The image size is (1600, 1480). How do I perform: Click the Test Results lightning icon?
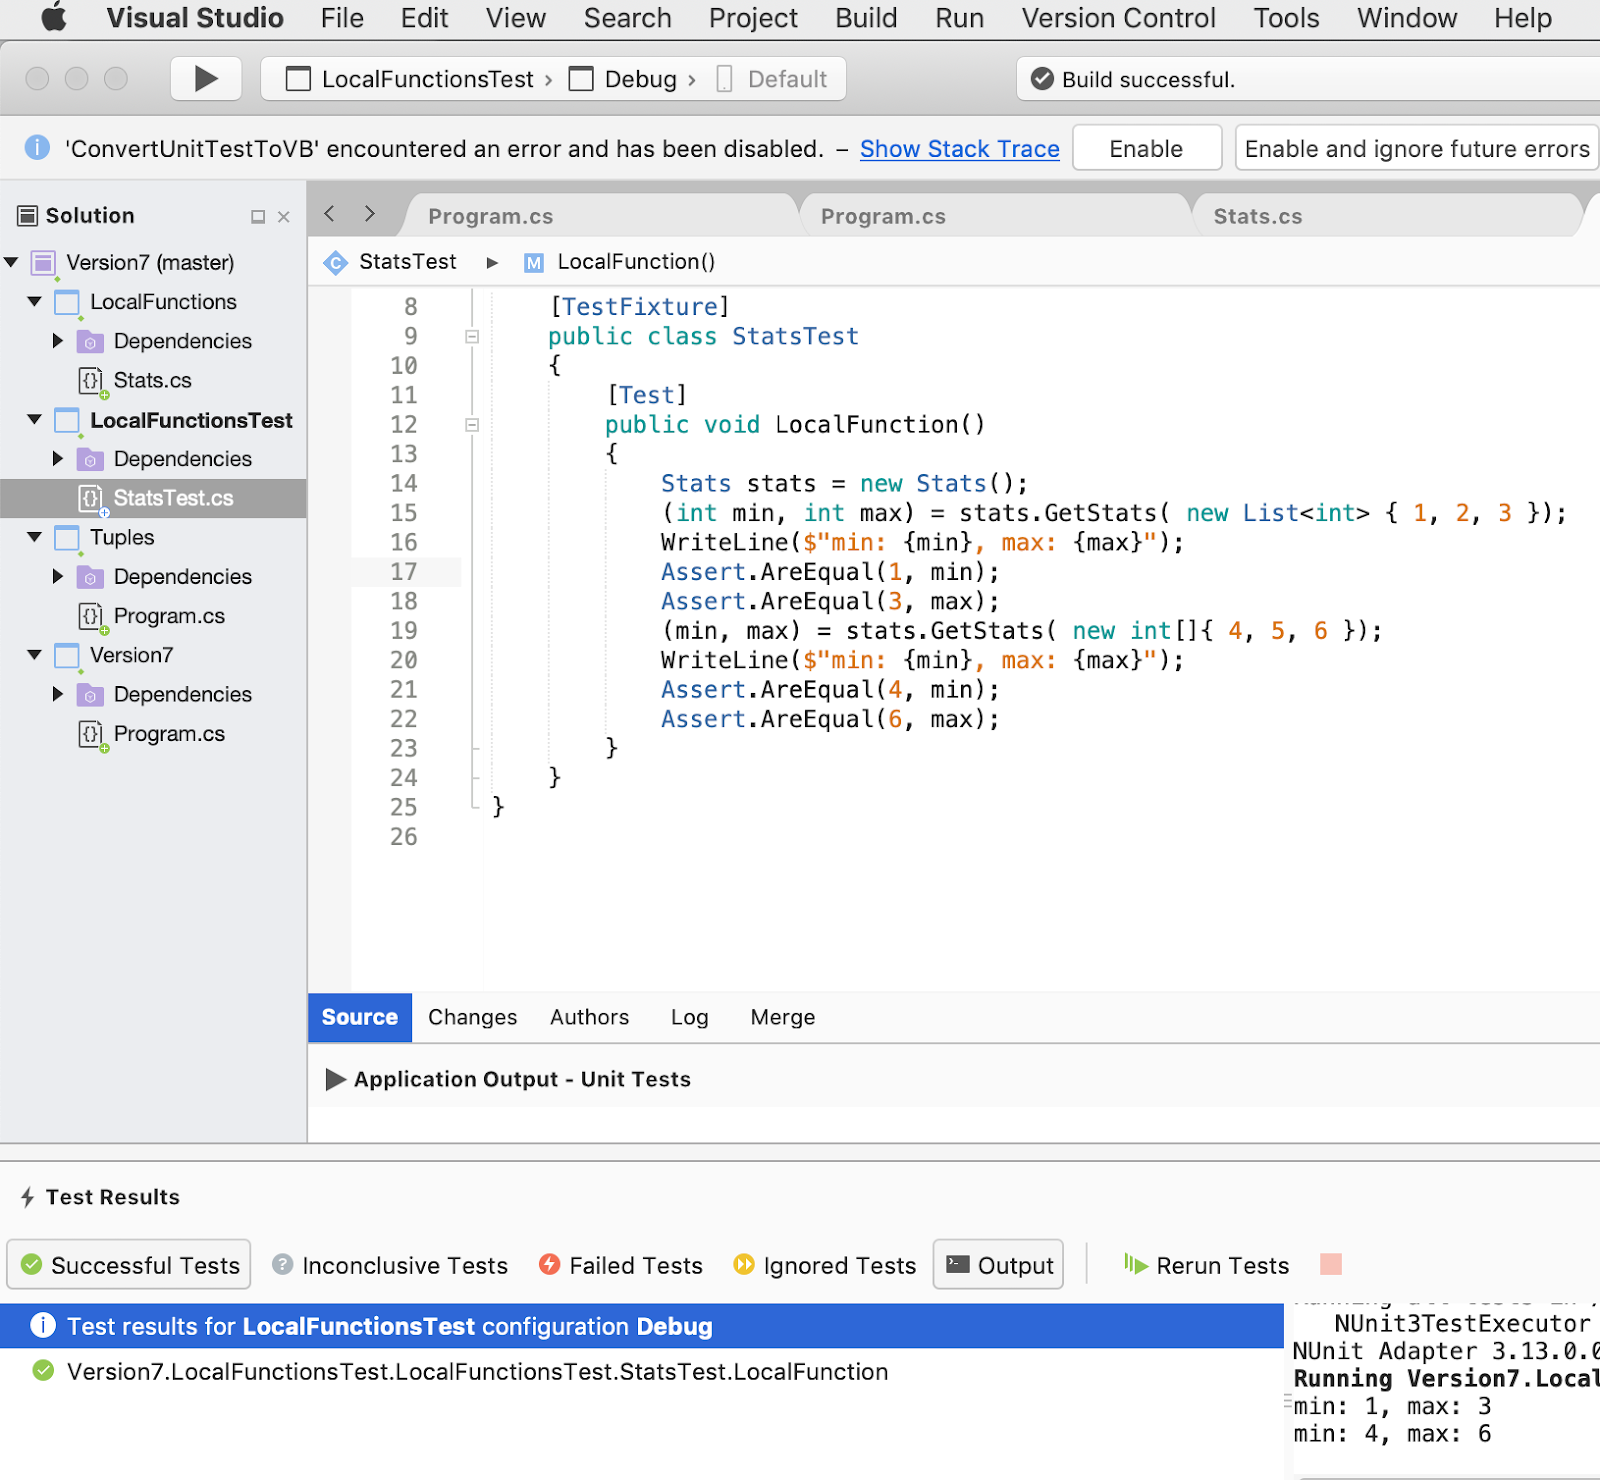pos(28,1197)
